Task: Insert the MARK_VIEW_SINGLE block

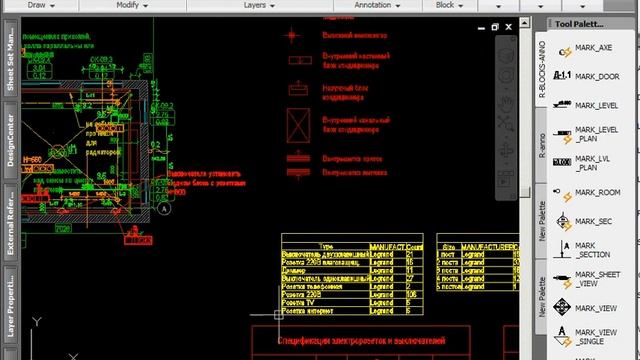Action: (585, 337)
